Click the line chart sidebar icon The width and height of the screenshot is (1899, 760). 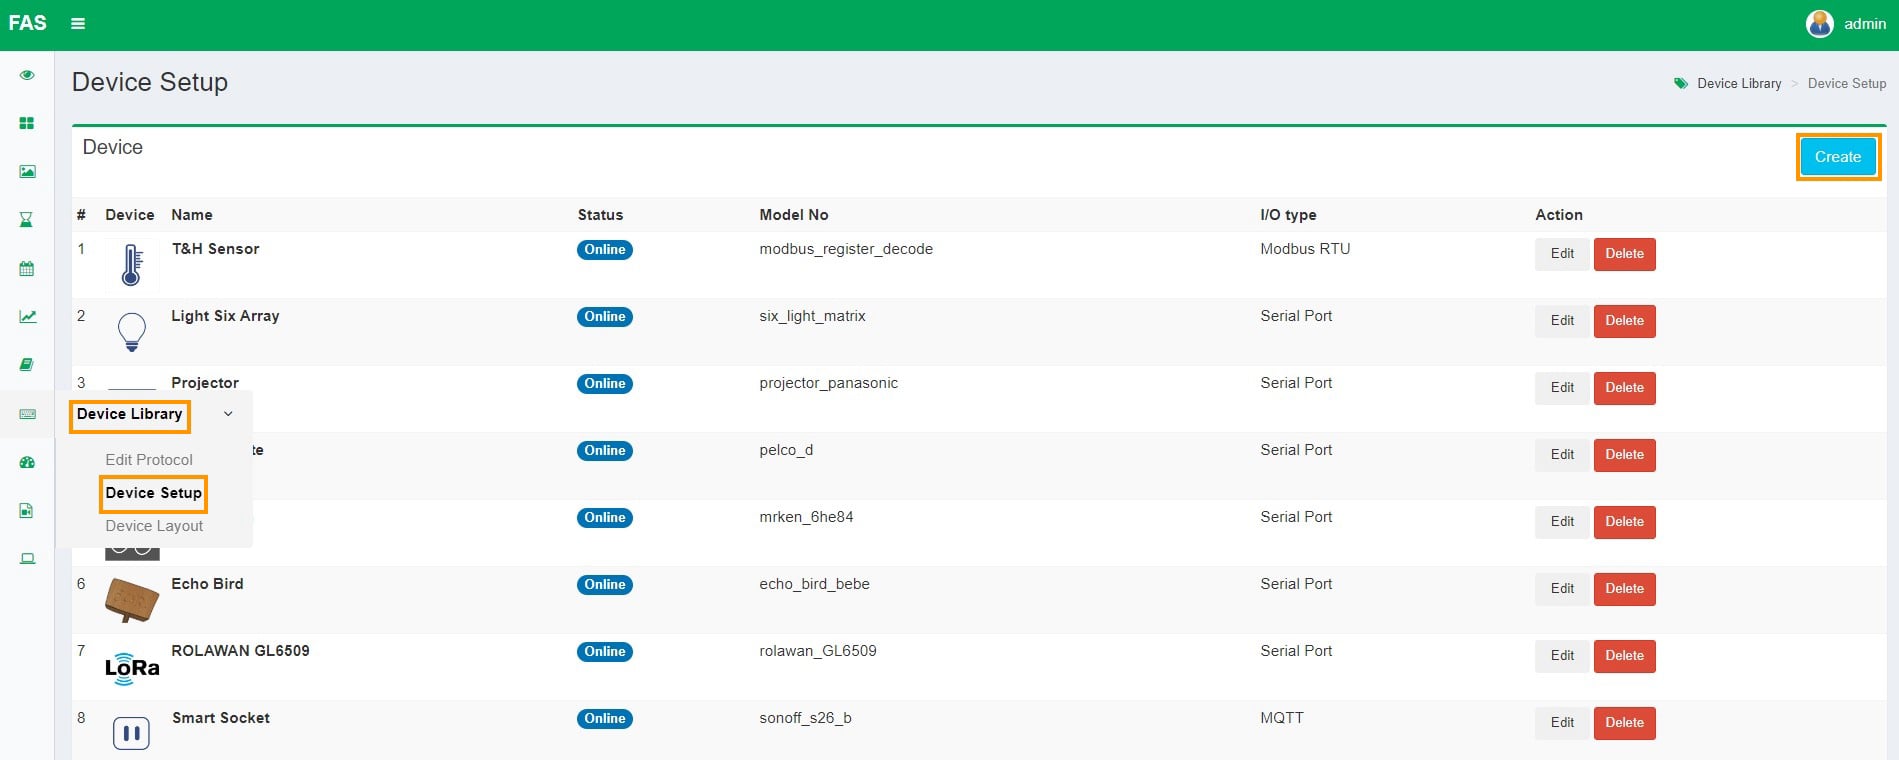pos(27,317)
